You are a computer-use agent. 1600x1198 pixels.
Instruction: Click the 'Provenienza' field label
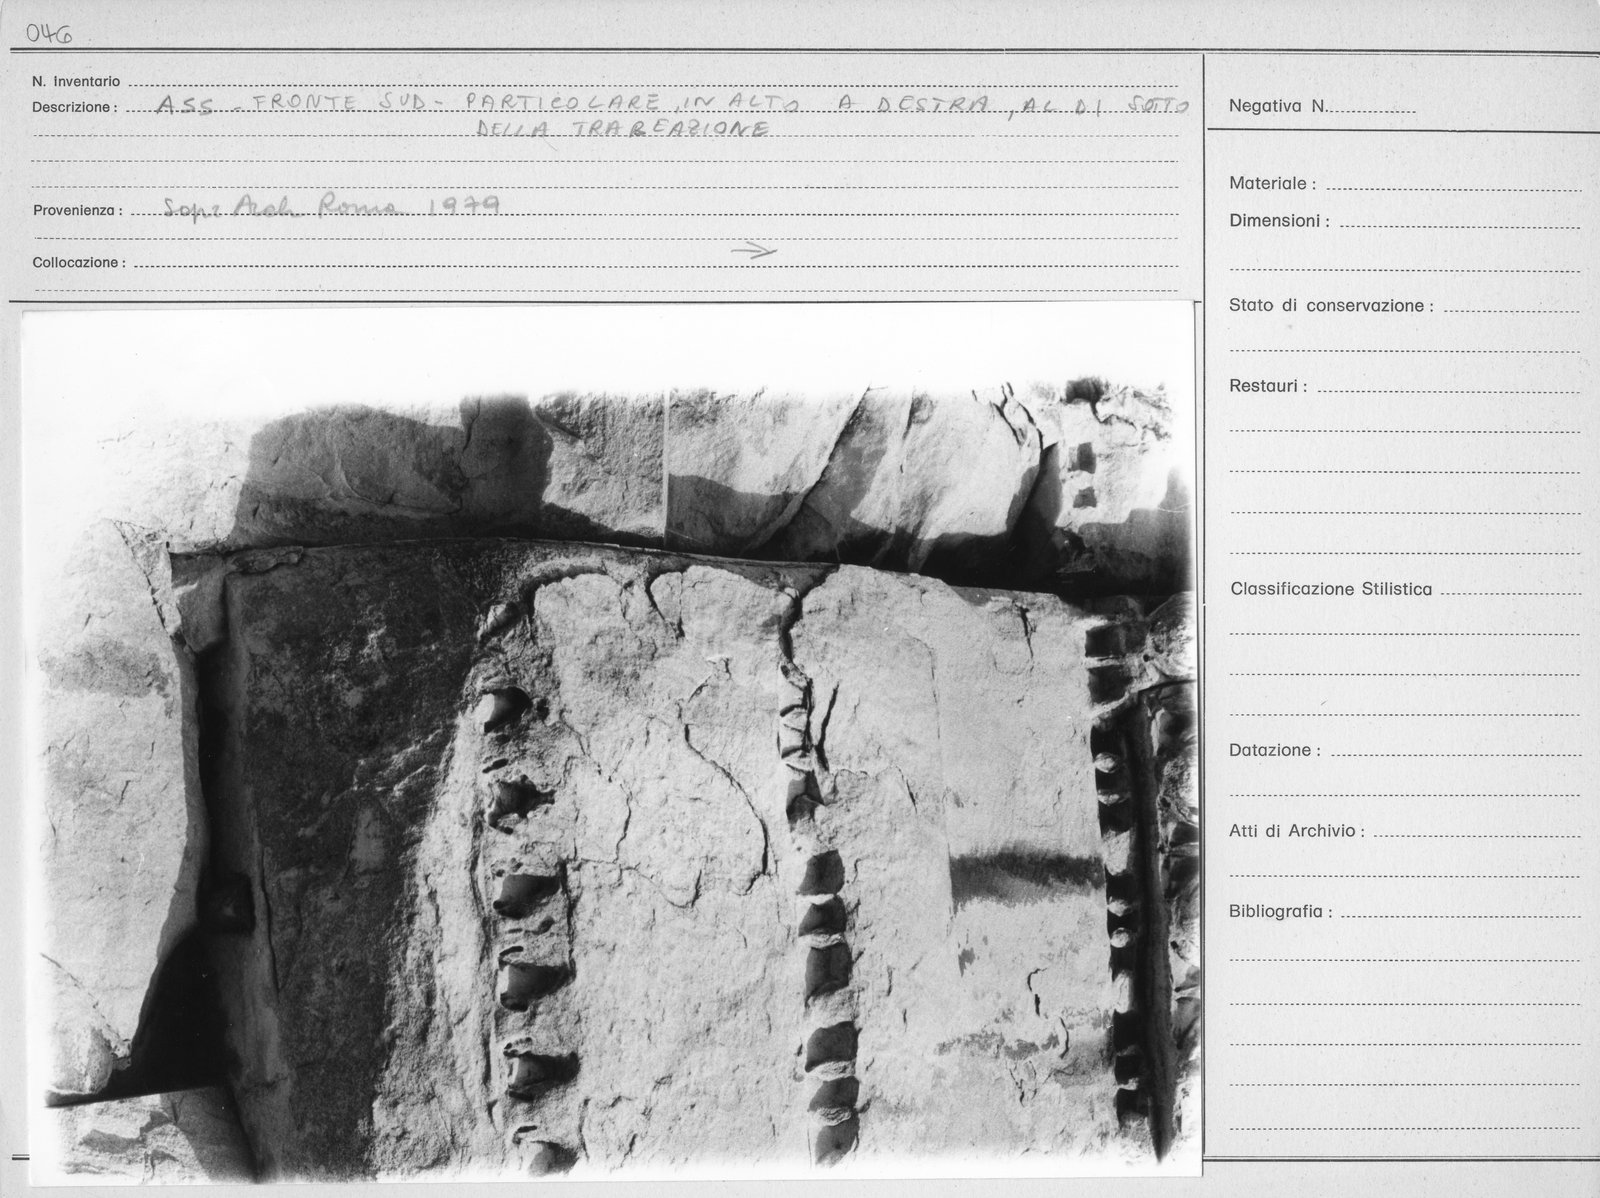(x=78, y=211)
